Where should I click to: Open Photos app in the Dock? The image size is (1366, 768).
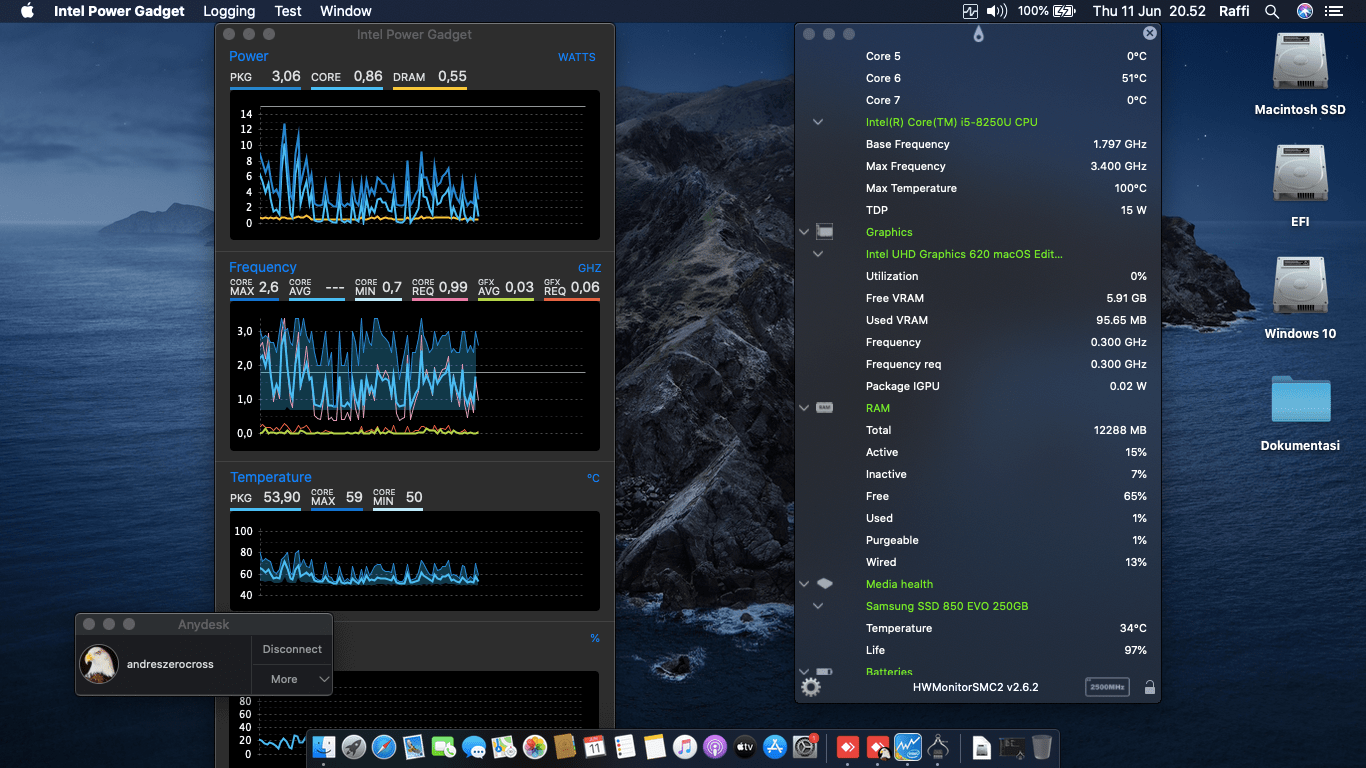[534, 746]
